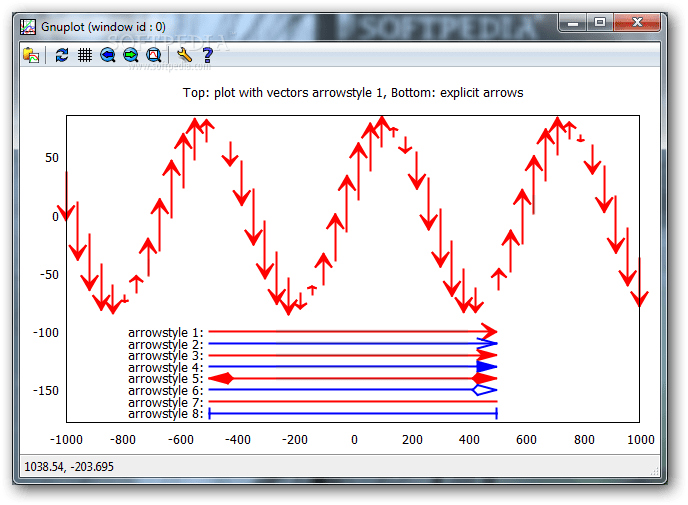Viewport: 688px width, 505px height.
Task: Click the x-axis label 800
Action: pyautogui.click(x=584, y=440)
